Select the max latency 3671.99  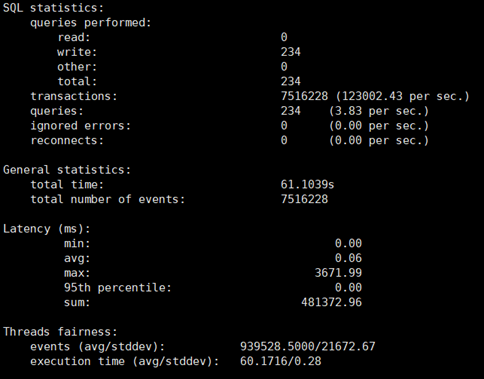(338, 273)
